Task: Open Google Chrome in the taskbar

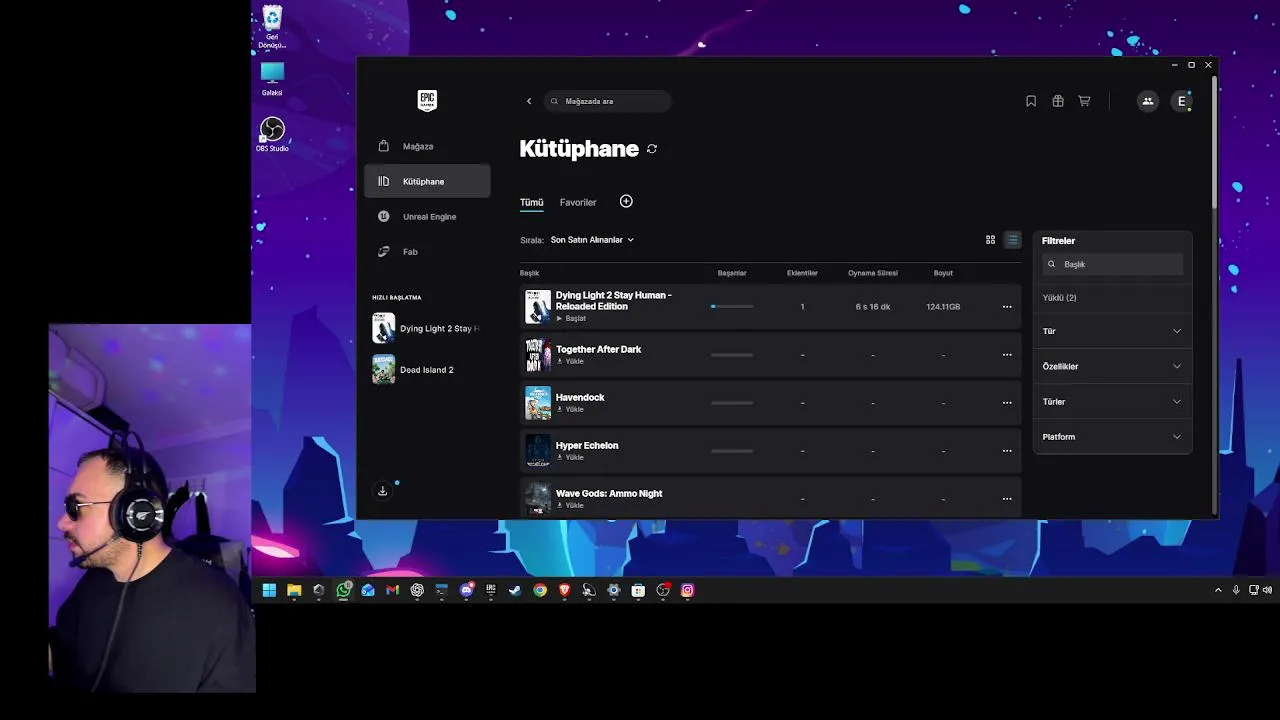Action: click(540, 590)
